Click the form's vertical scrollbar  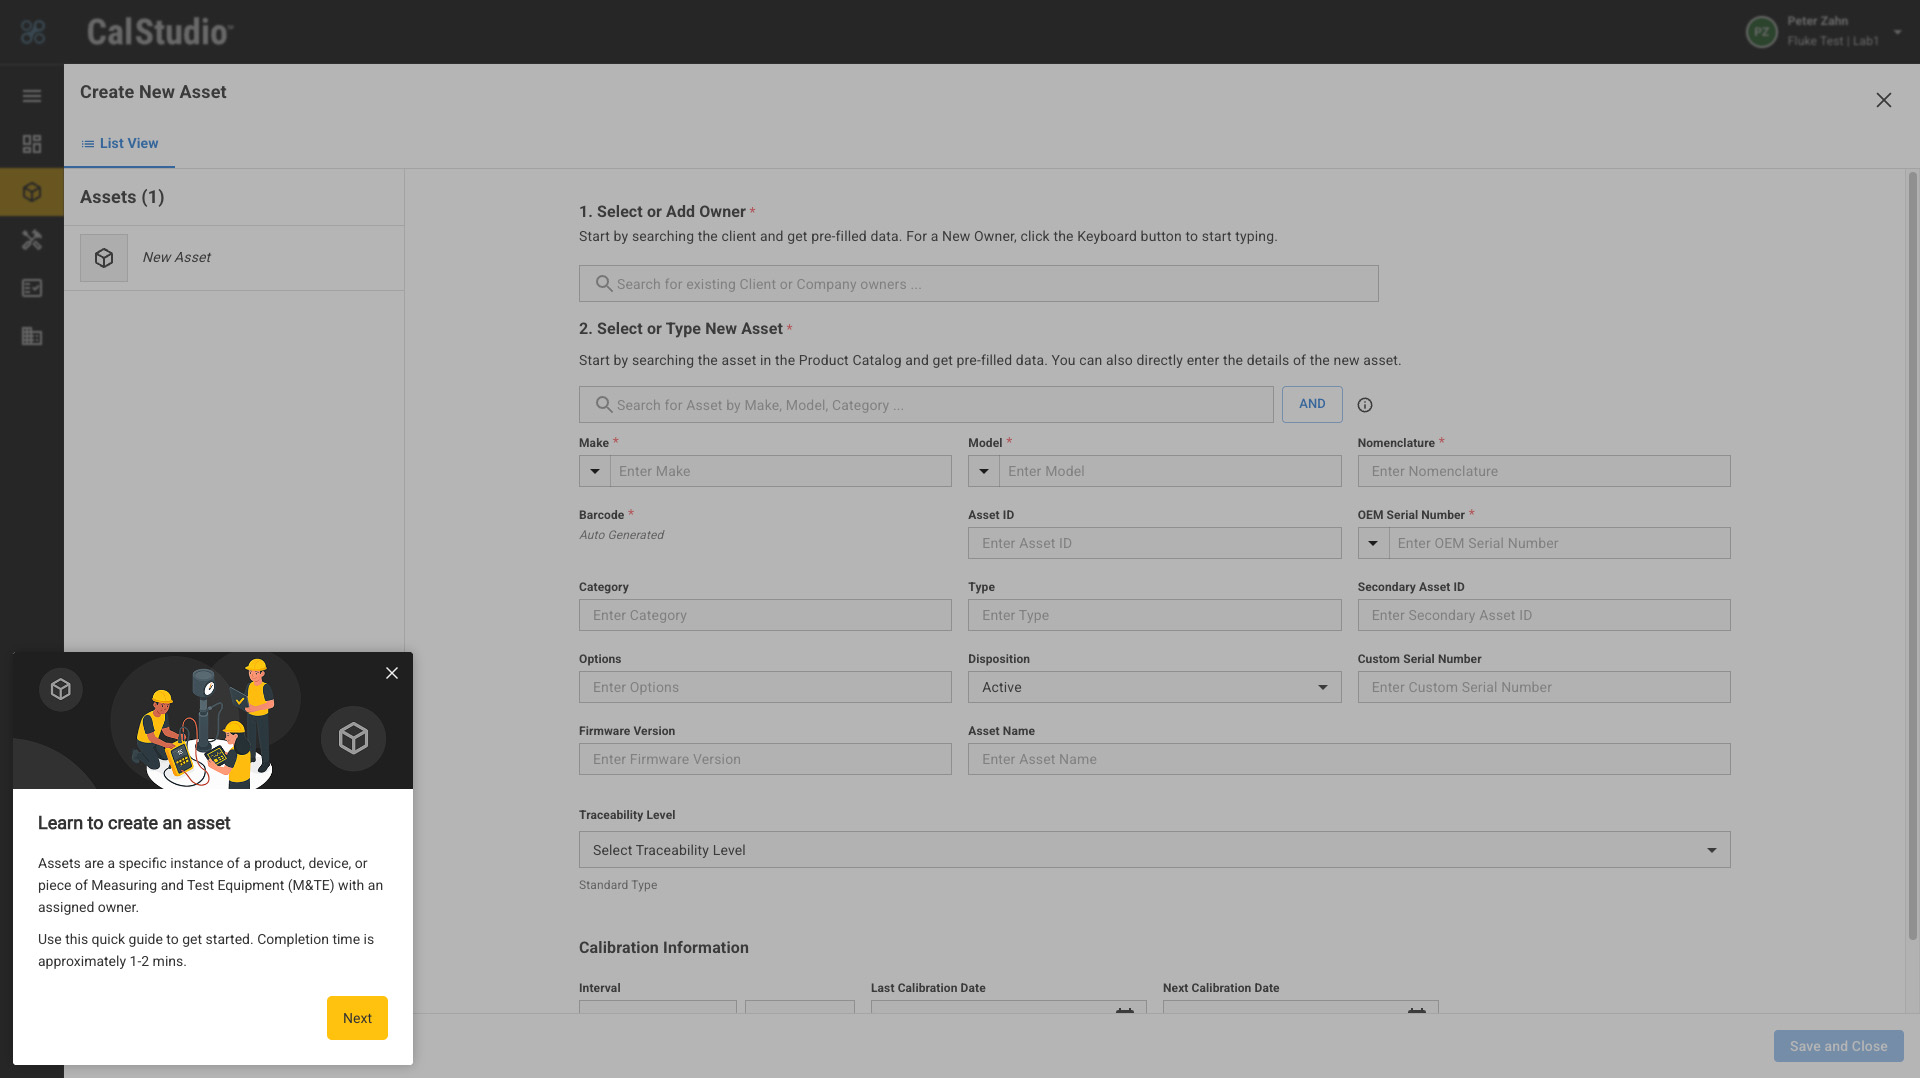click(1912, 556)
